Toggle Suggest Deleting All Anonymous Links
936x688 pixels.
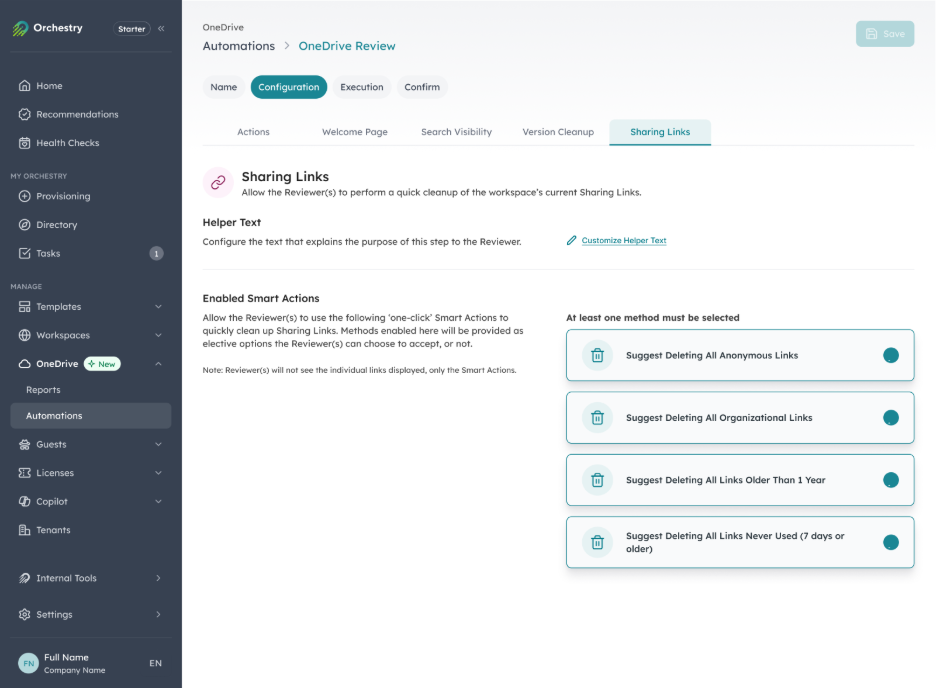891,356
